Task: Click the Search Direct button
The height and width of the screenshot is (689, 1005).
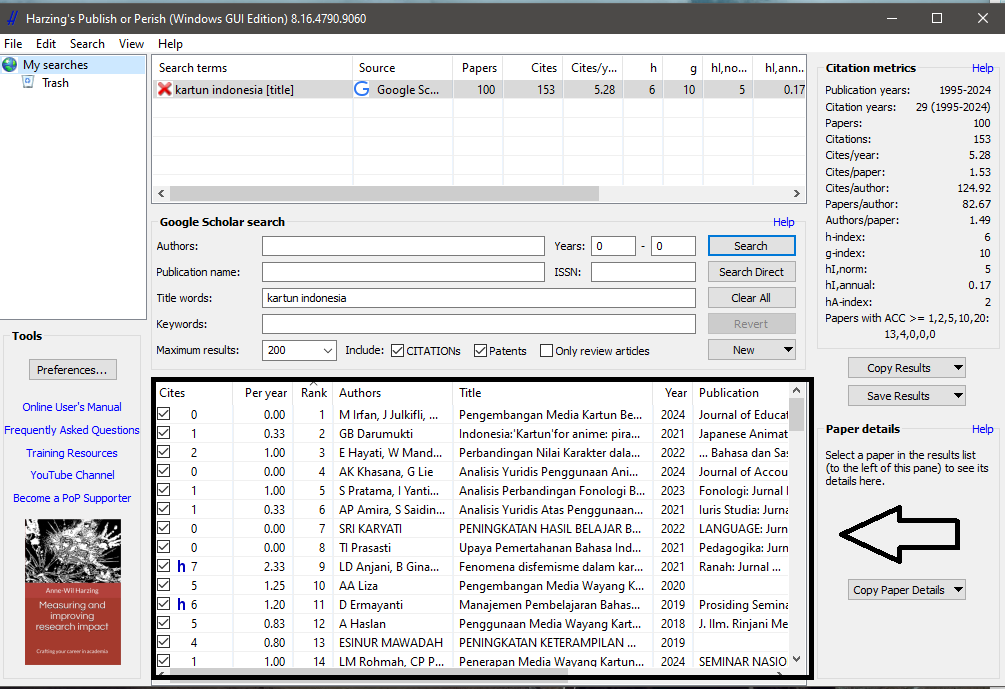Action: click(x=751, y=272)
